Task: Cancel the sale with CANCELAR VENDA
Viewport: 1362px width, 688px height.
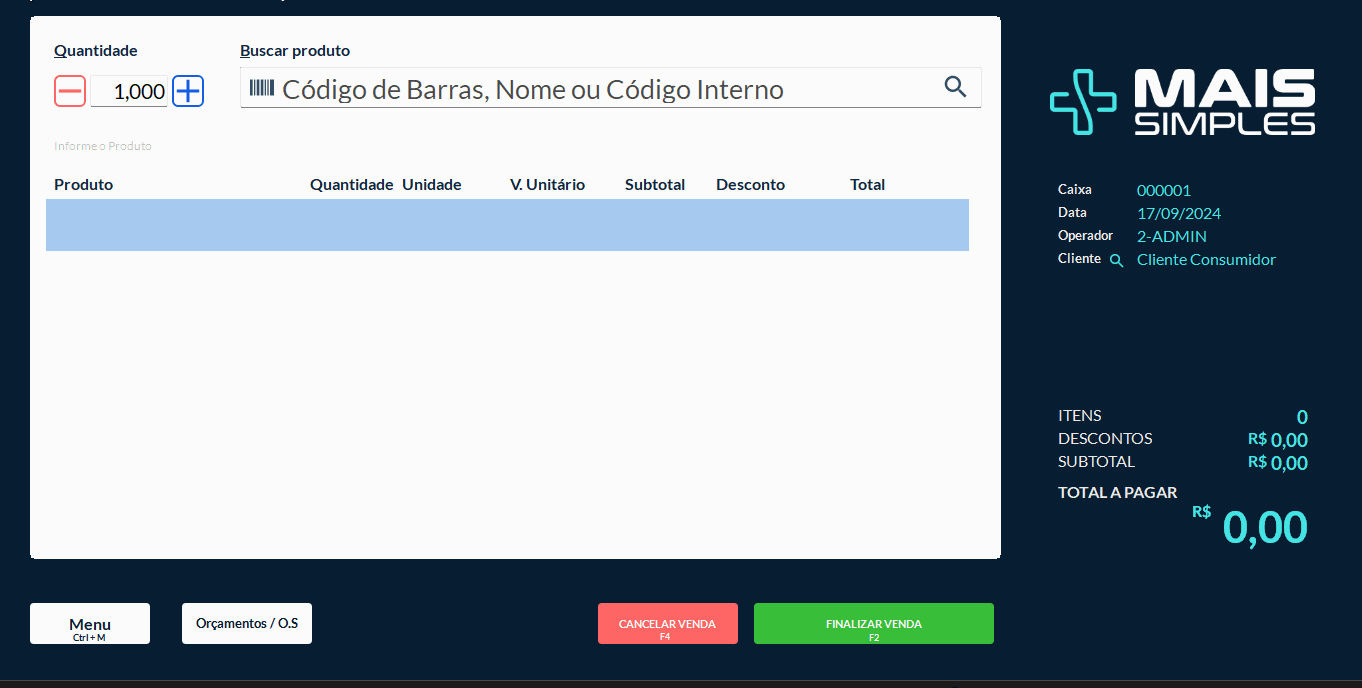Action: click(x=667, y=623)
